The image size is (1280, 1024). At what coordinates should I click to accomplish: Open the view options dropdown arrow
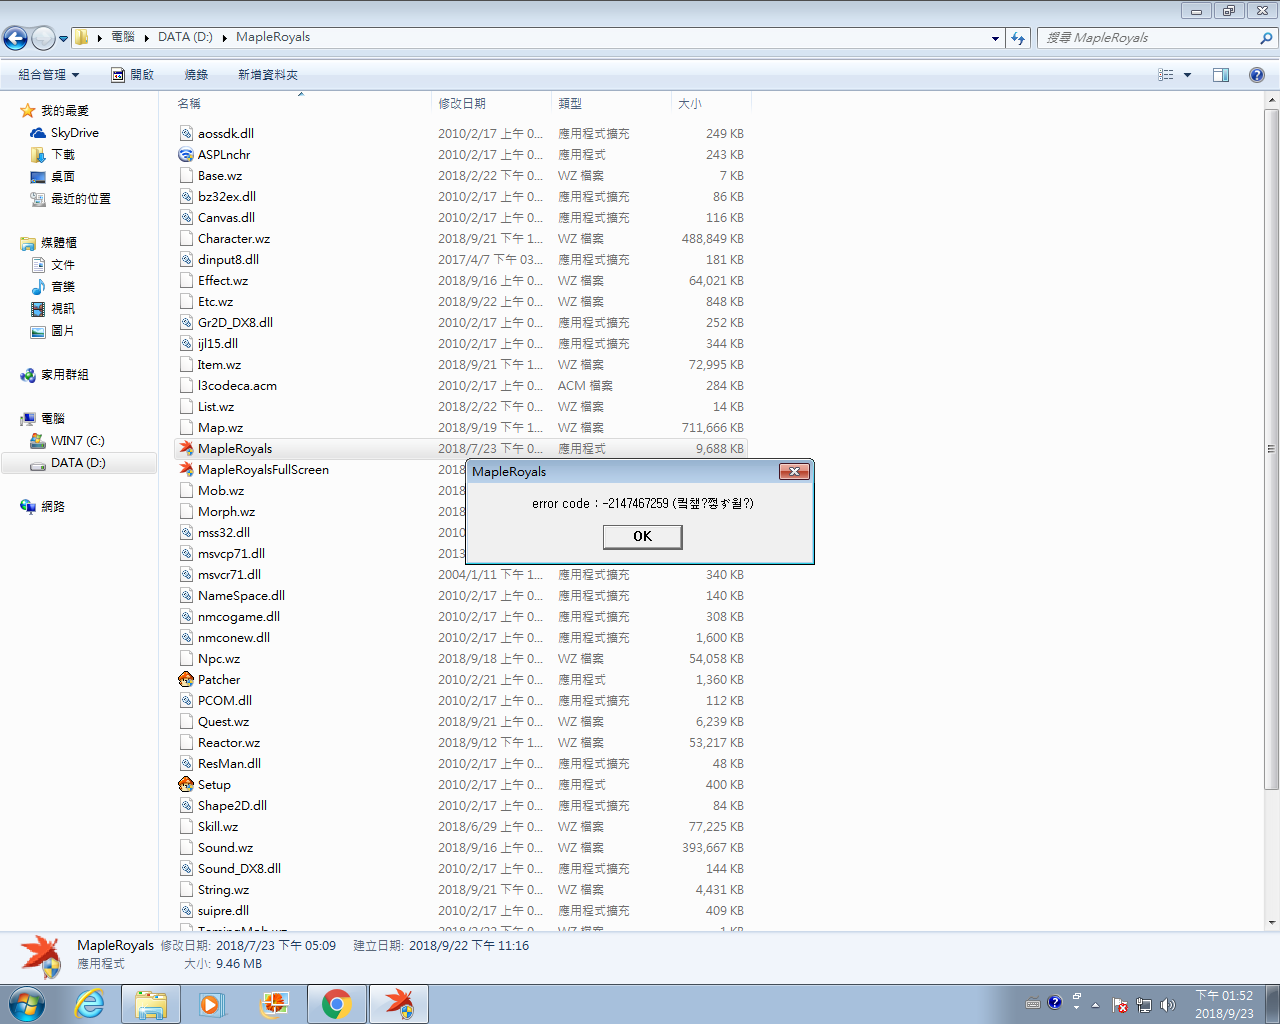point(1187,75)
